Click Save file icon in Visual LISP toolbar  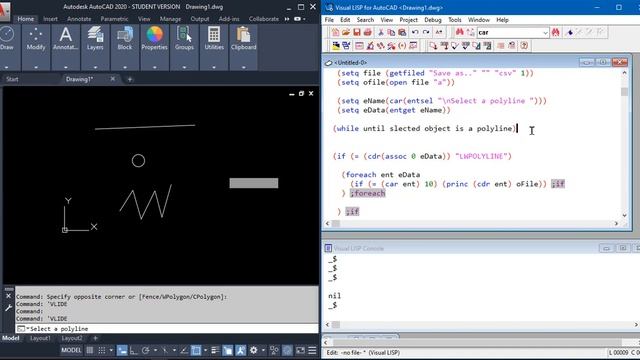[x=356, y=32]
